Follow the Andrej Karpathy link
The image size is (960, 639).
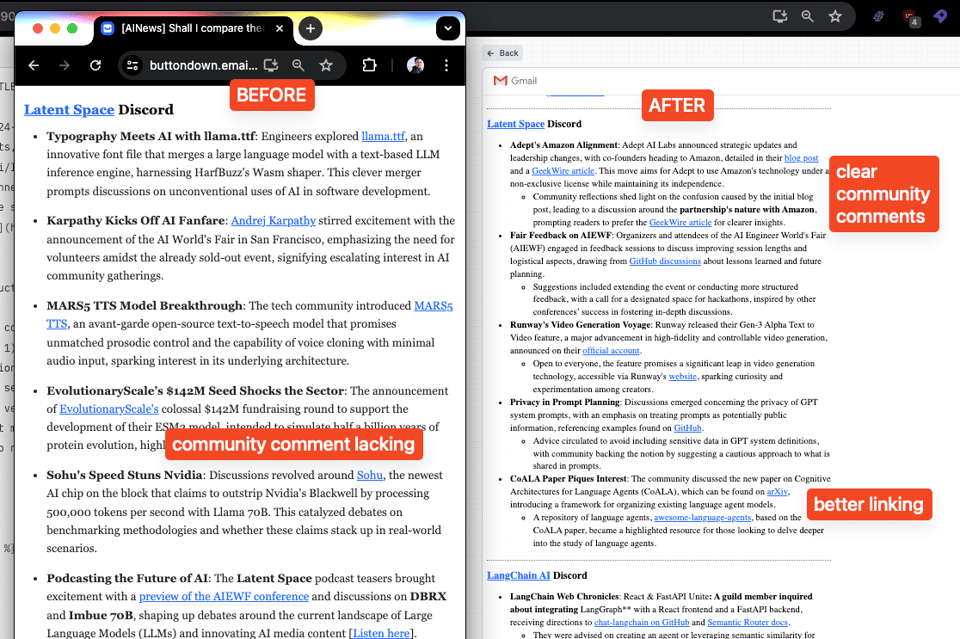pos(273,220)
